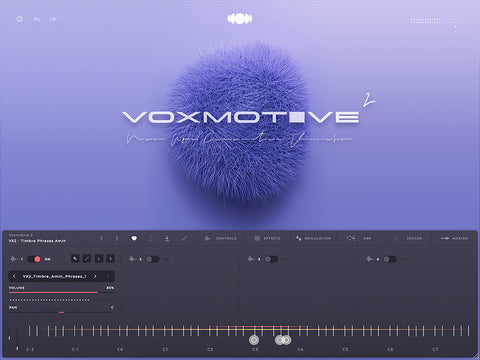The width and height of the screenshot is (480, 360).
Task: Click the layer 1 waveform icon
Action: [x=14, y=259]
